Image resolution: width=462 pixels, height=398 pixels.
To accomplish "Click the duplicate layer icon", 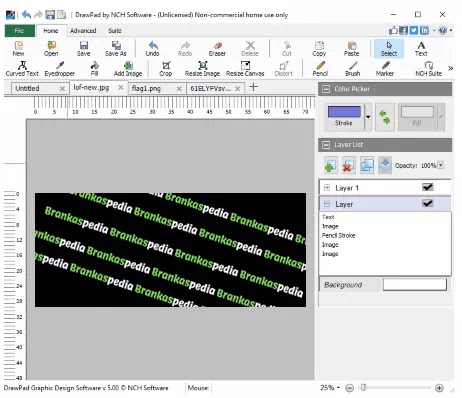I will coord(367,165).
